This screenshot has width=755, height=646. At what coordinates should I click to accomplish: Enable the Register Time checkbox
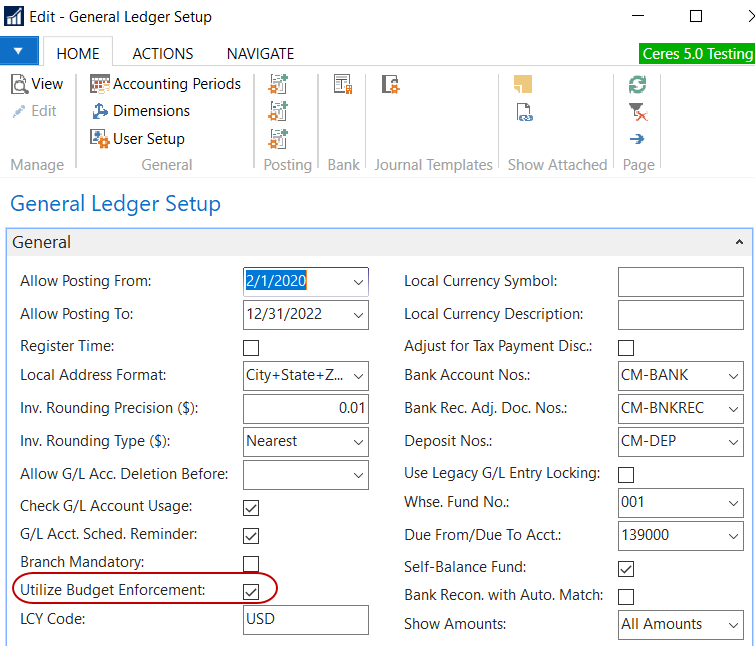click(251, 348)
